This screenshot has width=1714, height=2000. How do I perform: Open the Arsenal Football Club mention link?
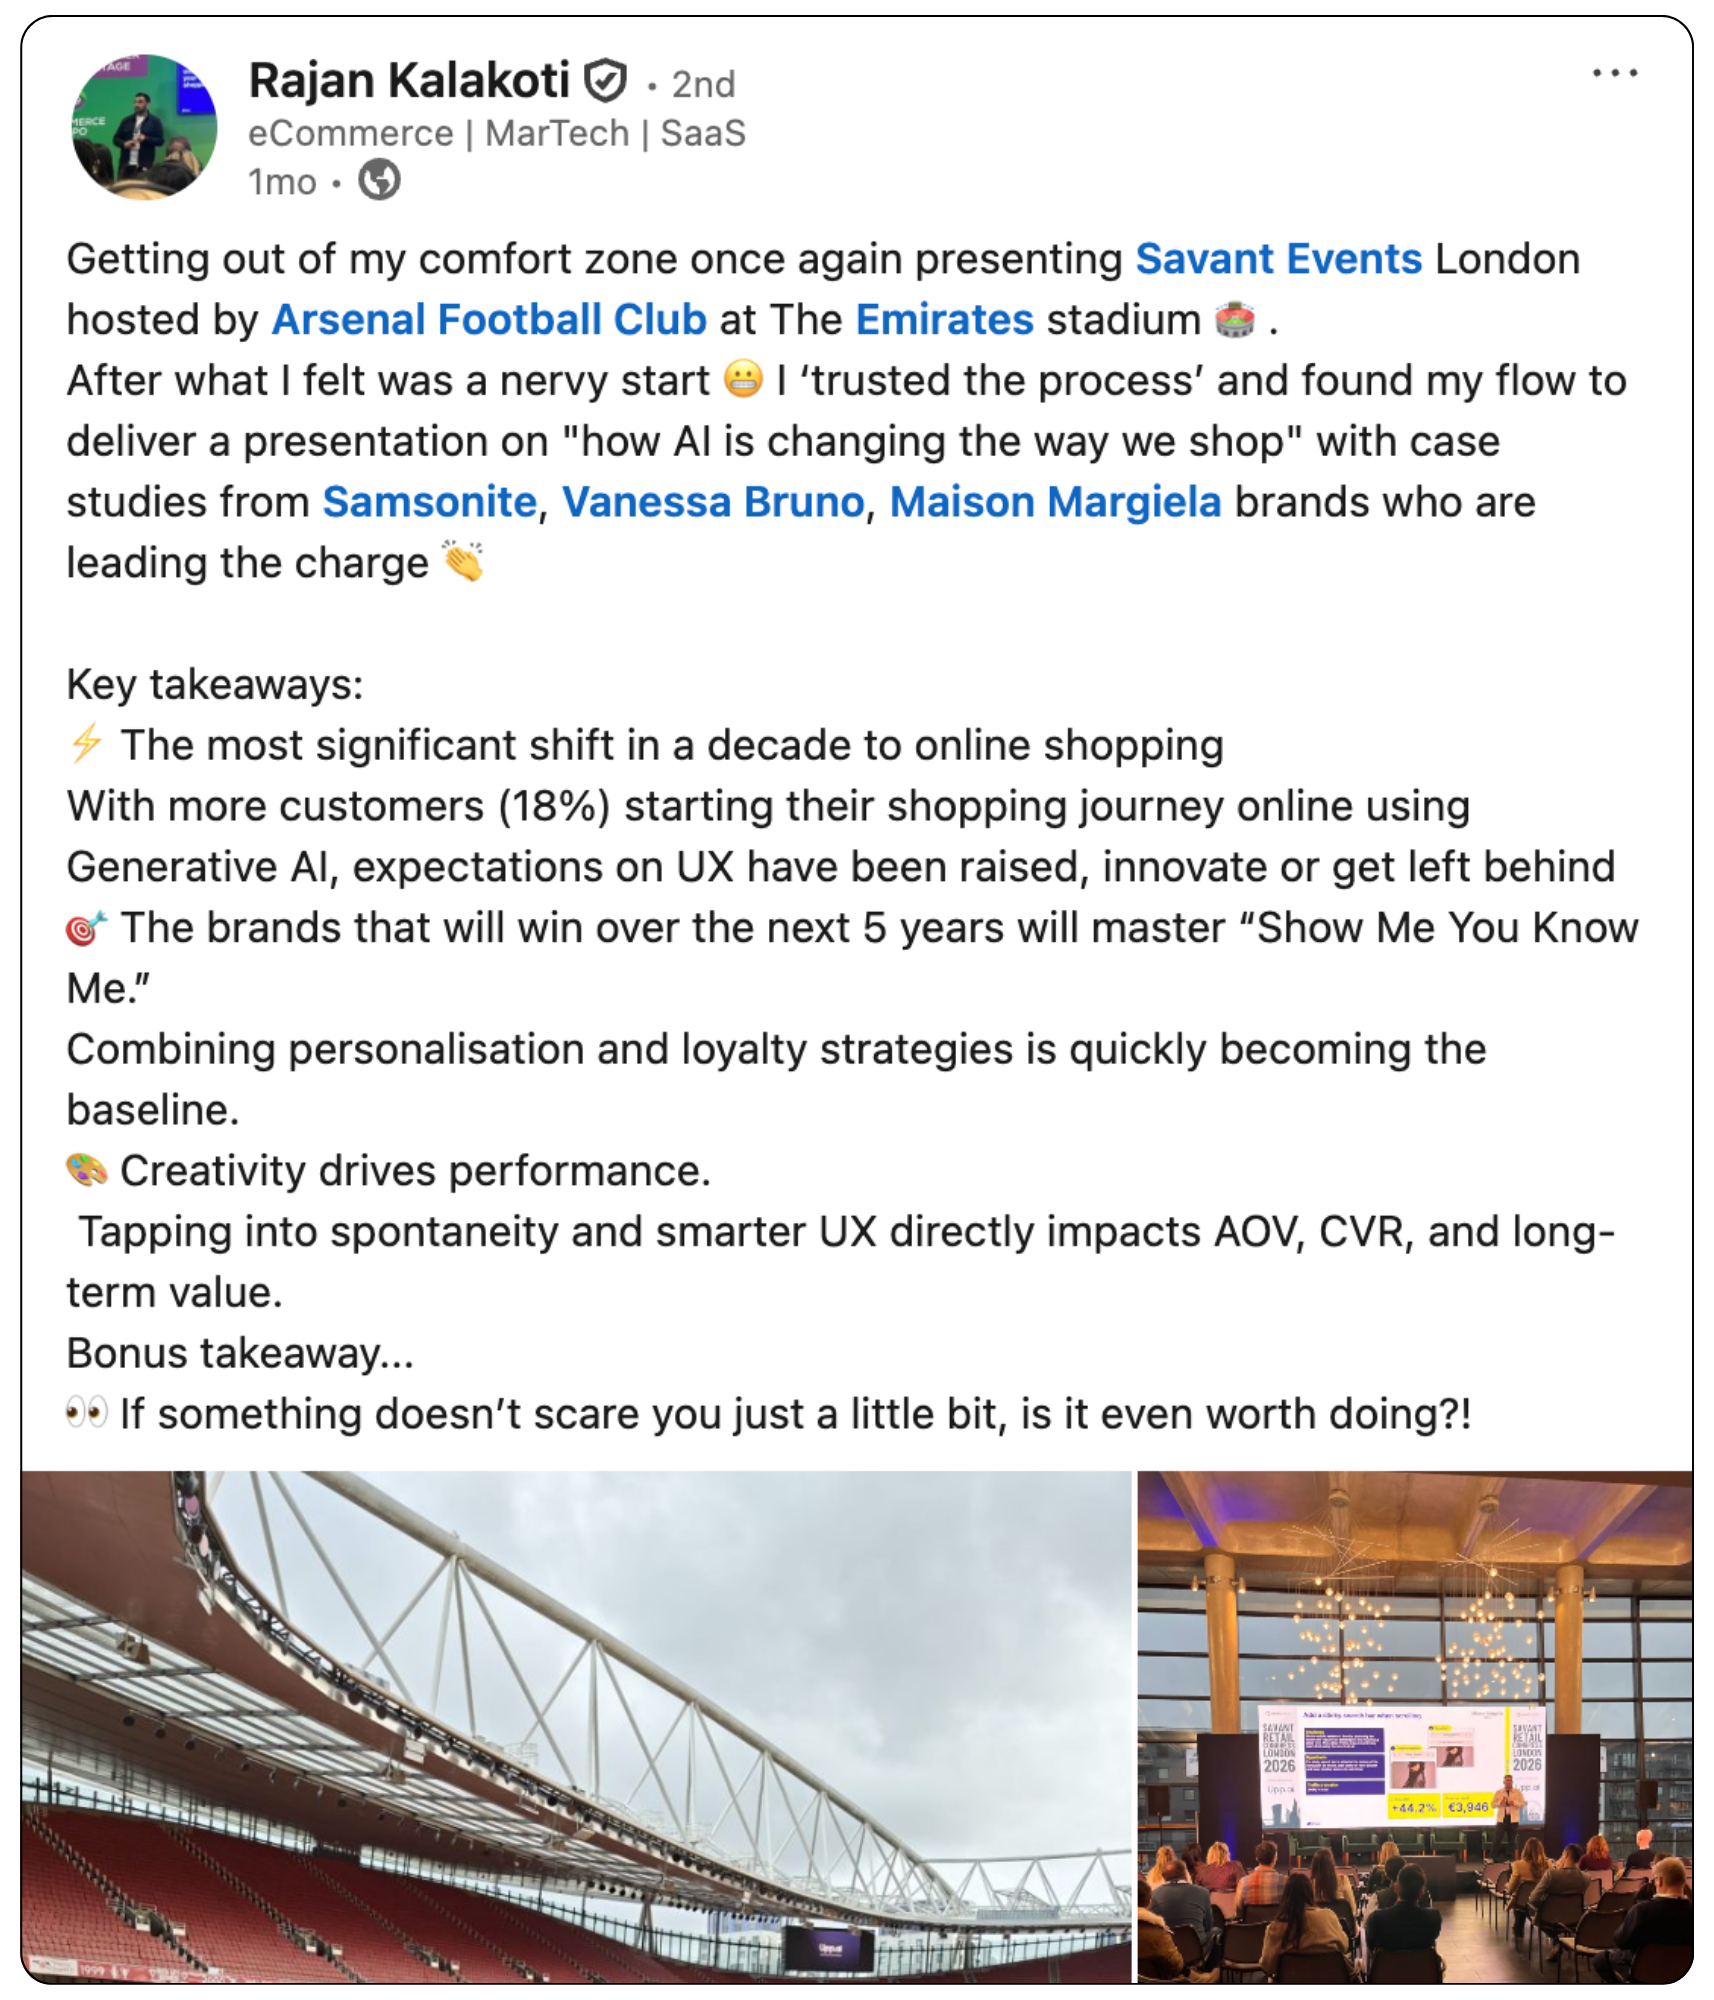[489, 320]
